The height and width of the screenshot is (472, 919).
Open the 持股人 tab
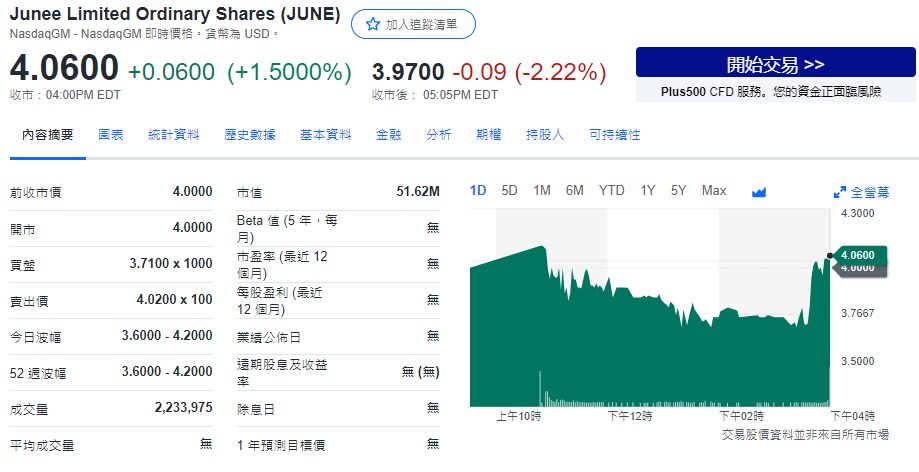[545, 134]
